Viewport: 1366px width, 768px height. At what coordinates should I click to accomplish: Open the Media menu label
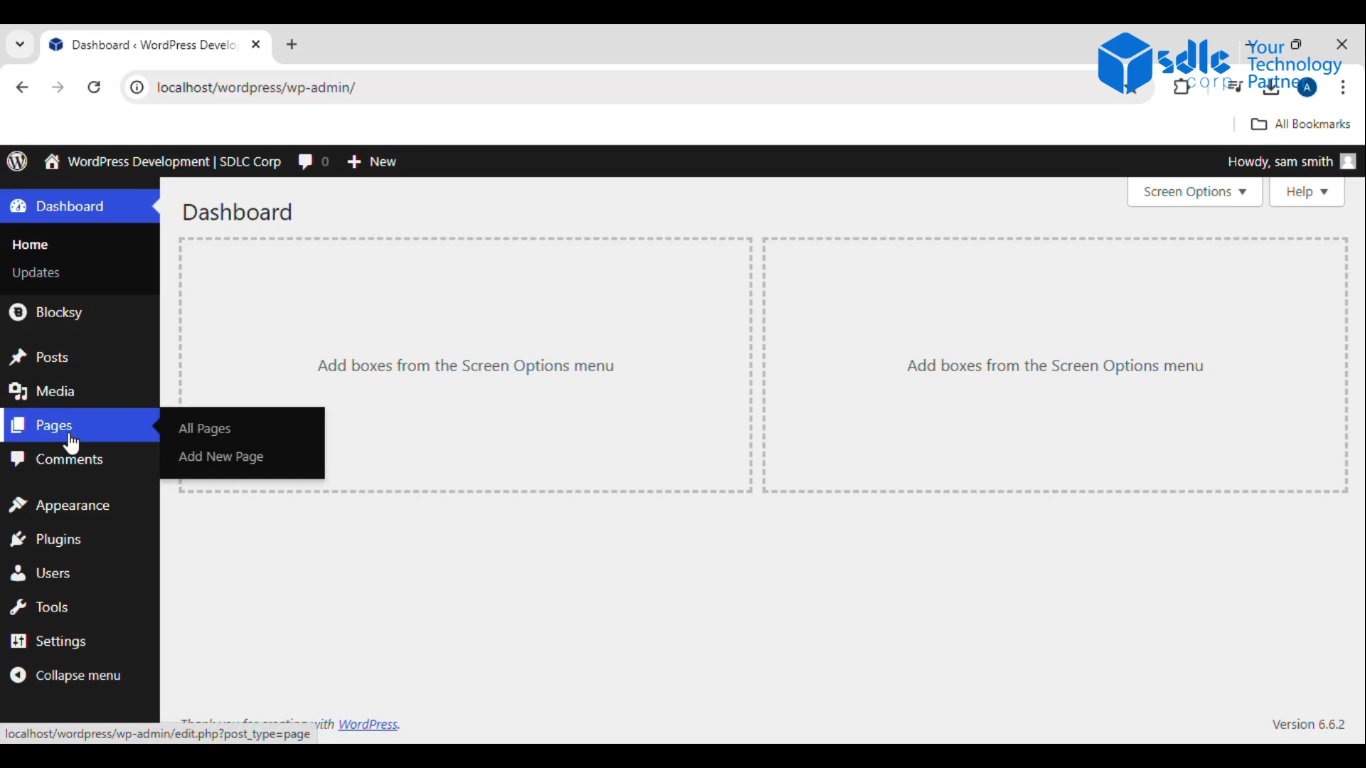55,391
